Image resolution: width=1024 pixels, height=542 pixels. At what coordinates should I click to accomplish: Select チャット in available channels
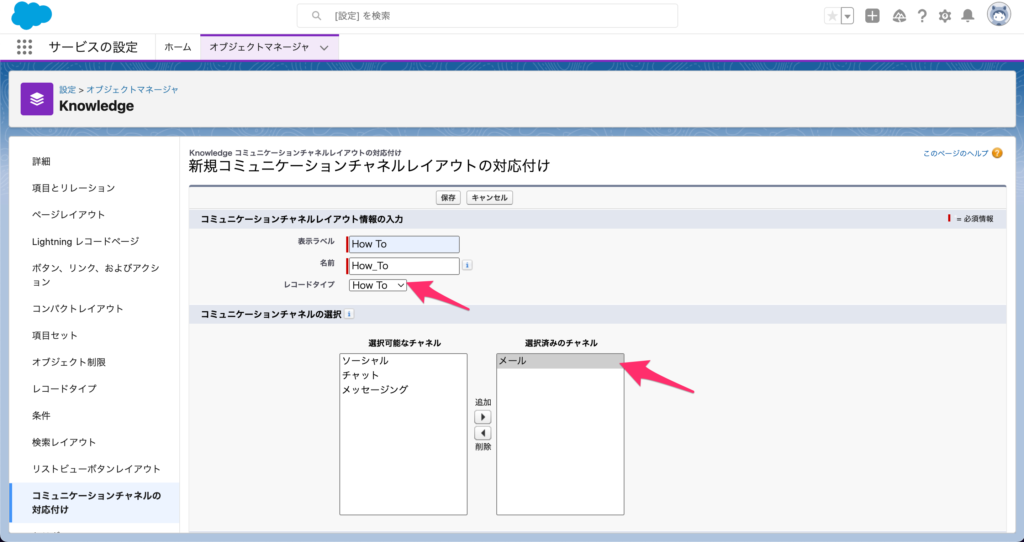tap(403, 375)
